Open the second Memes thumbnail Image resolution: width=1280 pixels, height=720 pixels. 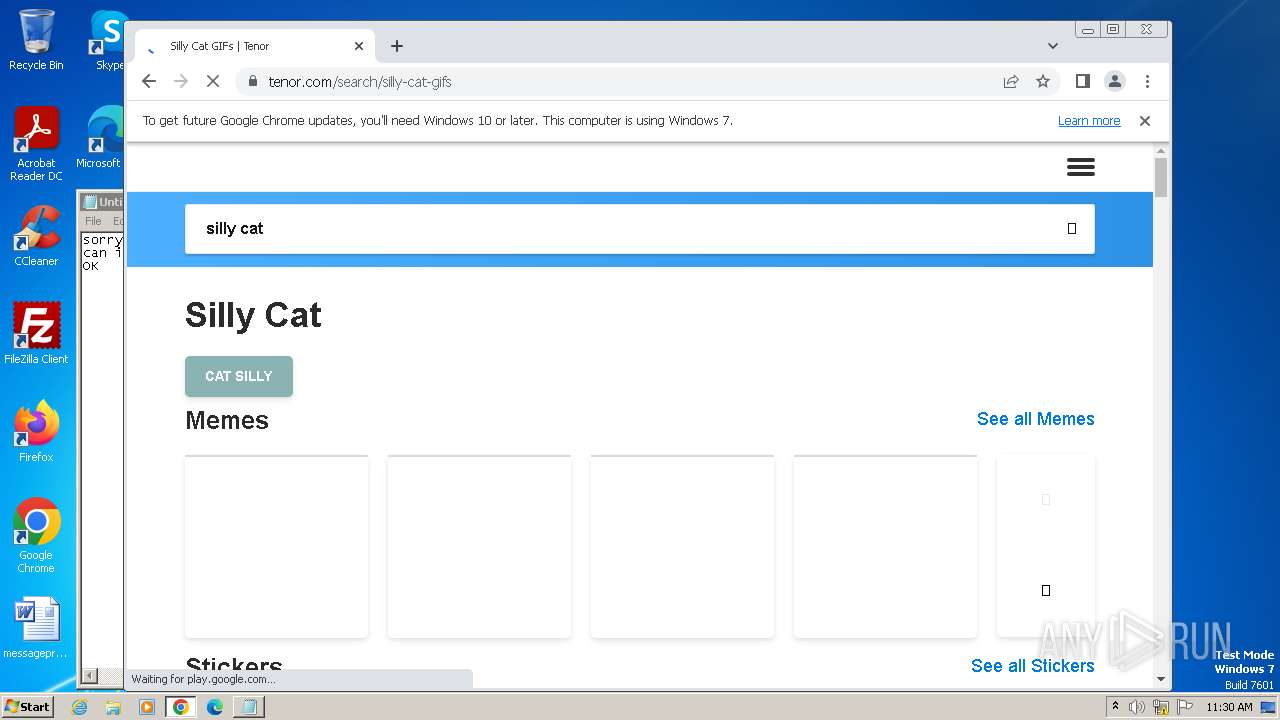pos(480,546)
